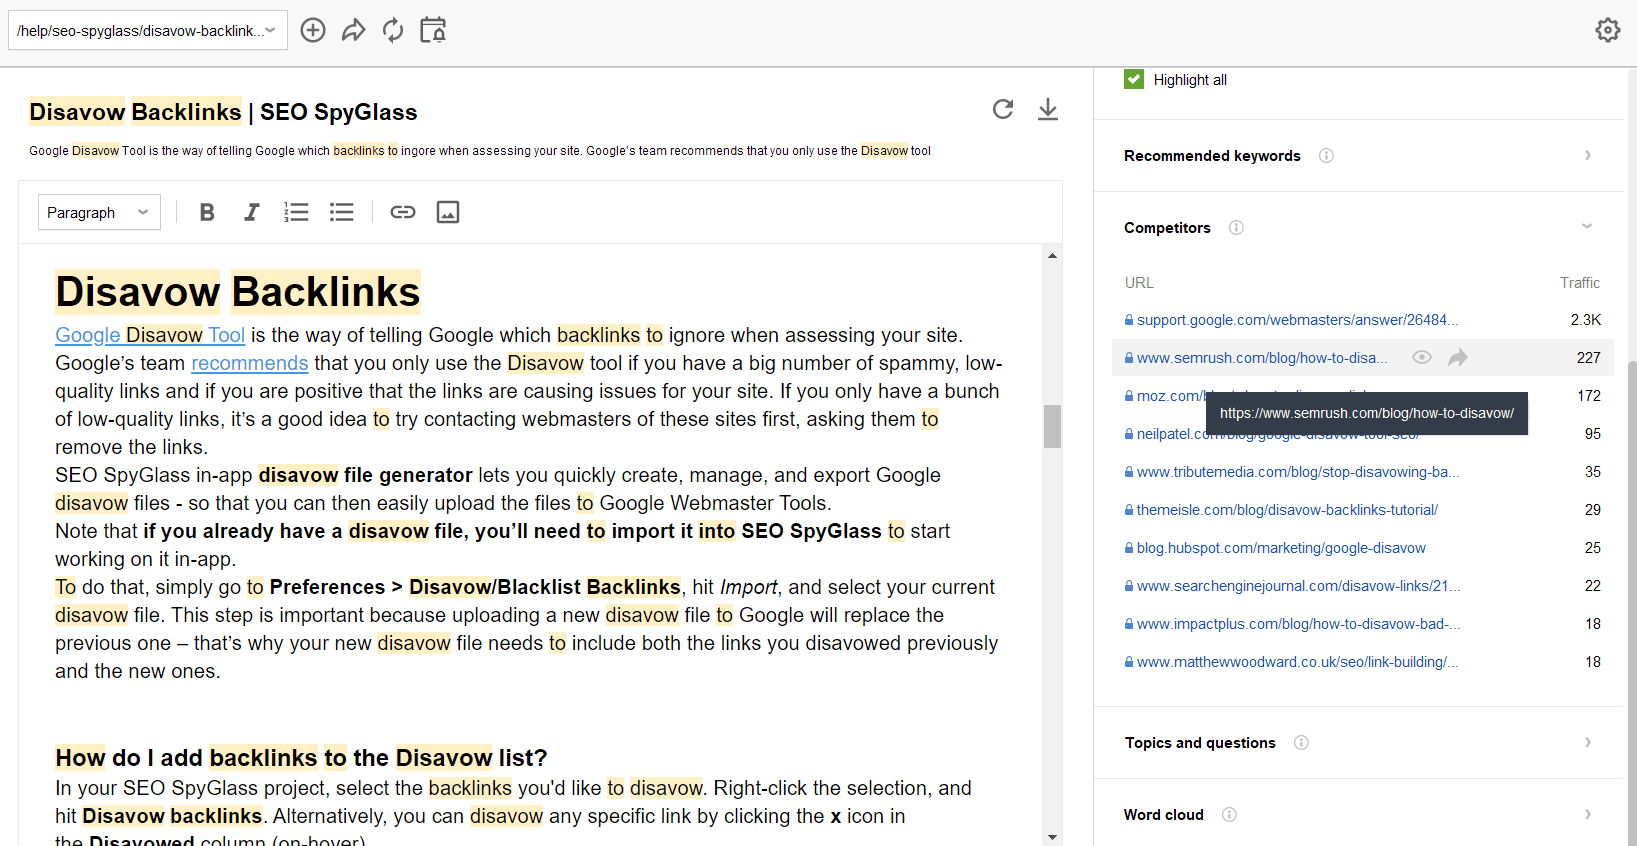Open www.tributemedia.com competitor URL
Screen dimensions: 1637x846
click(1298, 472)
